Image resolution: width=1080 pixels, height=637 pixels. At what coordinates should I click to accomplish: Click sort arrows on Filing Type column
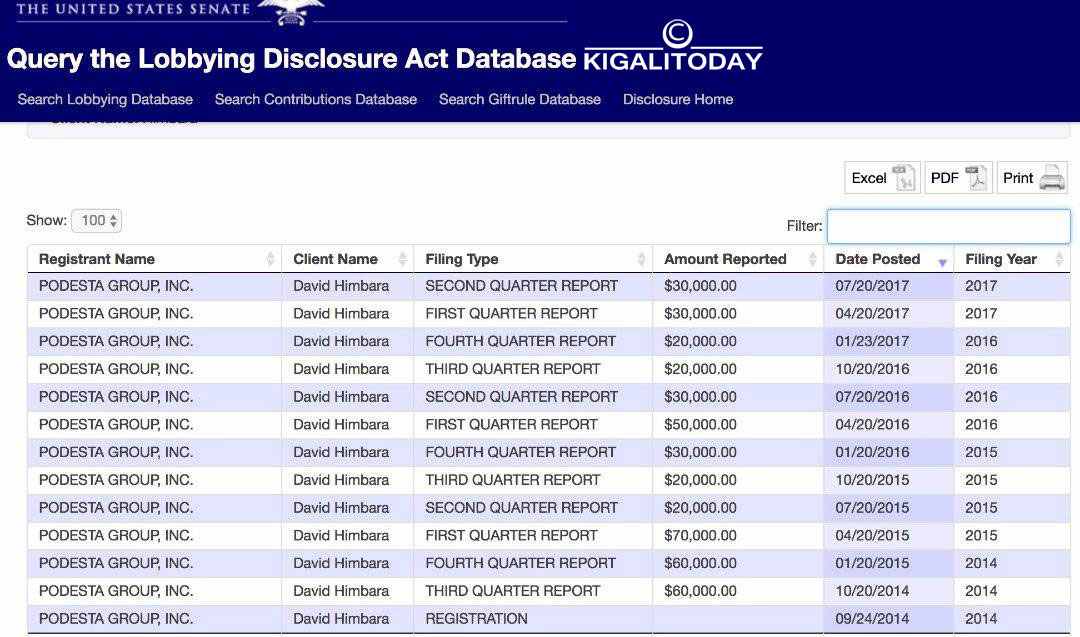tap(641, 260)
